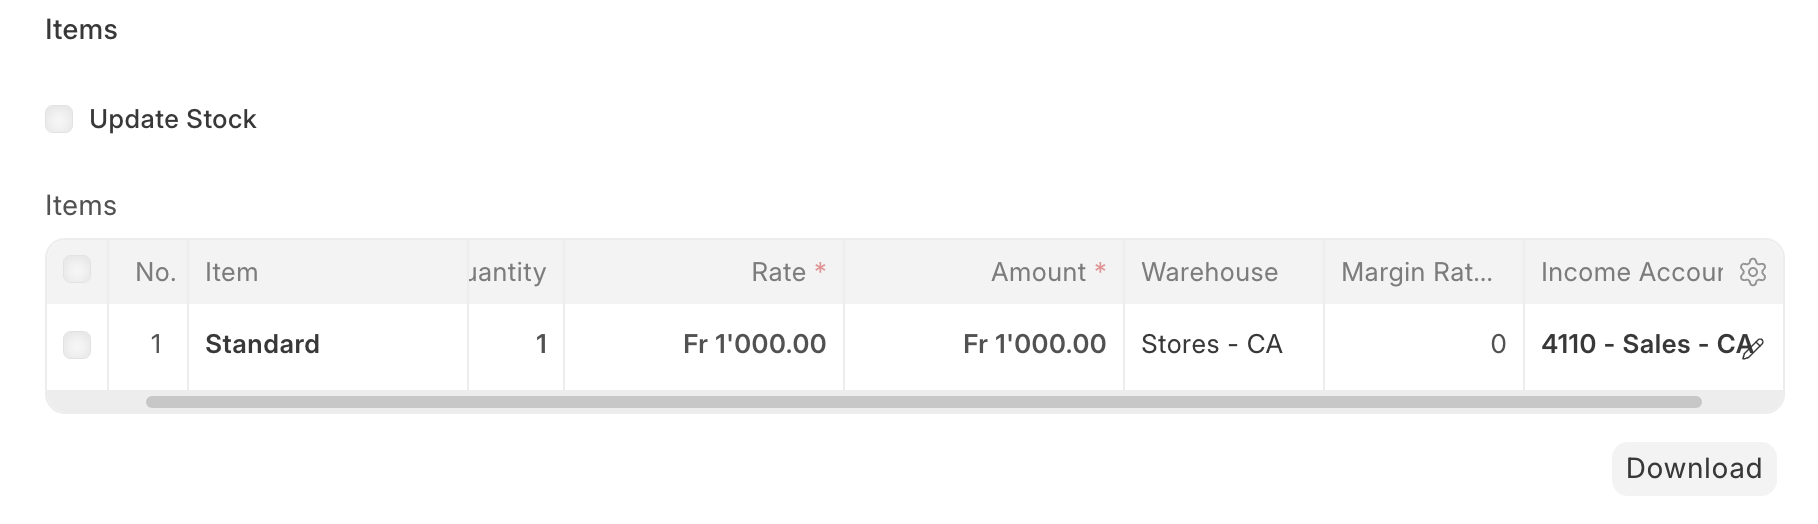
Task: Click the Income Account column header
Action: (x=1630, y=272)
